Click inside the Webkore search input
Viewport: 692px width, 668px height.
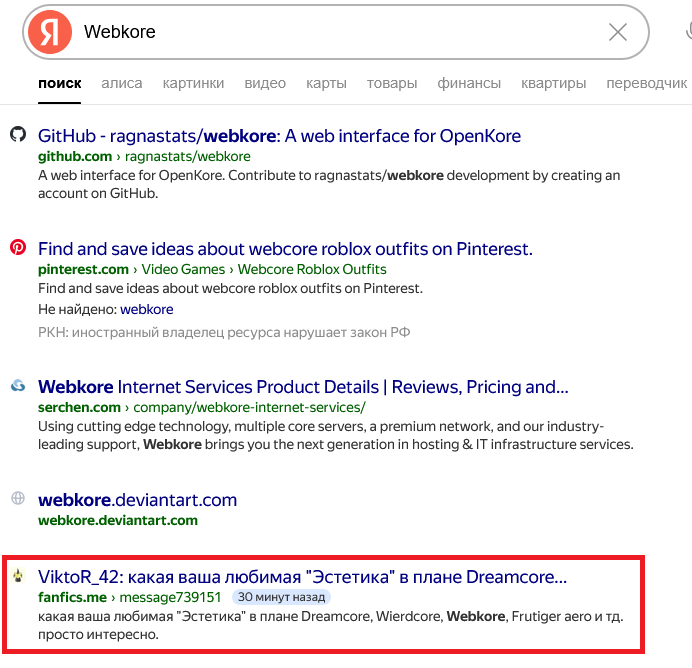[330, 33]
